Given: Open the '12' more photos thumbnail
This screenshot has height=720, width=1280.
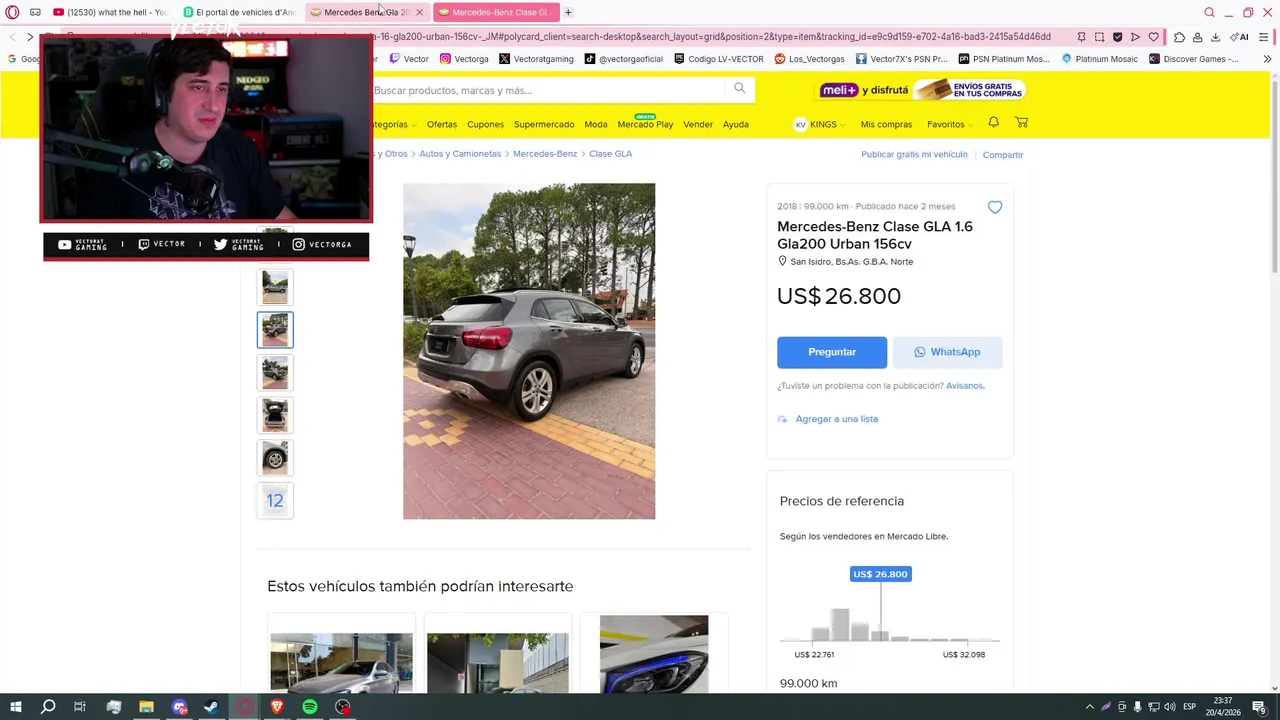Looking at the screenshot, I should [275, 501].
